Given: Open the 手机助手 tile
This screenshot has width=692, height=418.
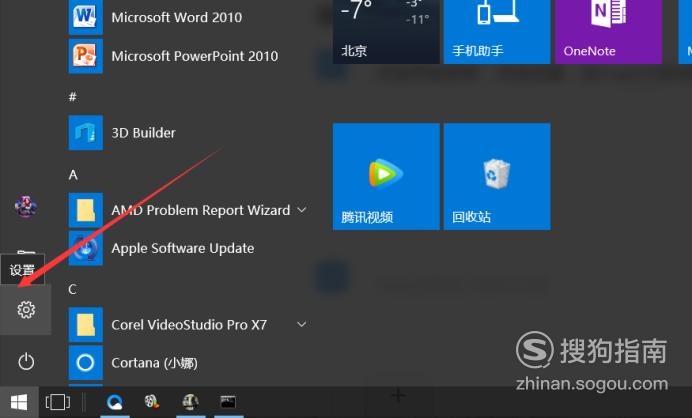Looking at the screenshot, I should tap(497, 32).
